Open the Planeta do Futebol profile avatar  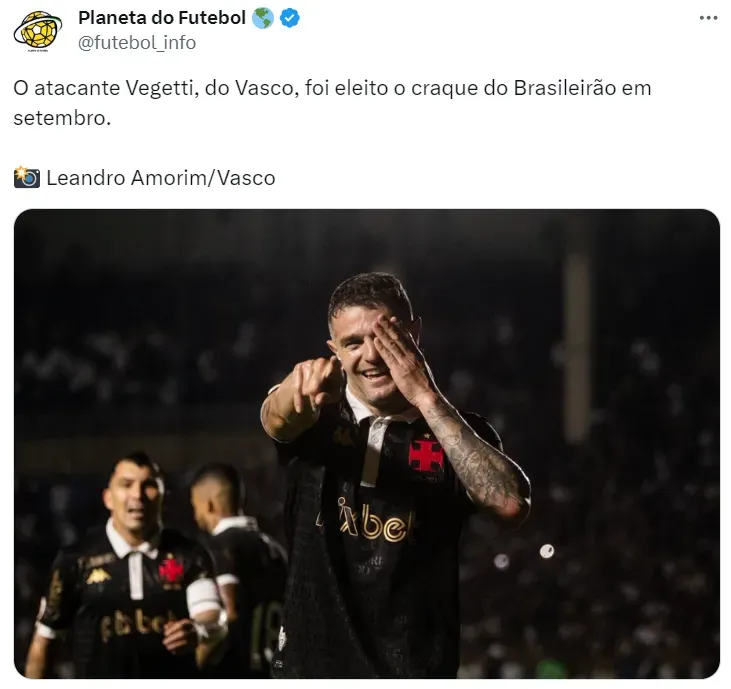(38, 31)
